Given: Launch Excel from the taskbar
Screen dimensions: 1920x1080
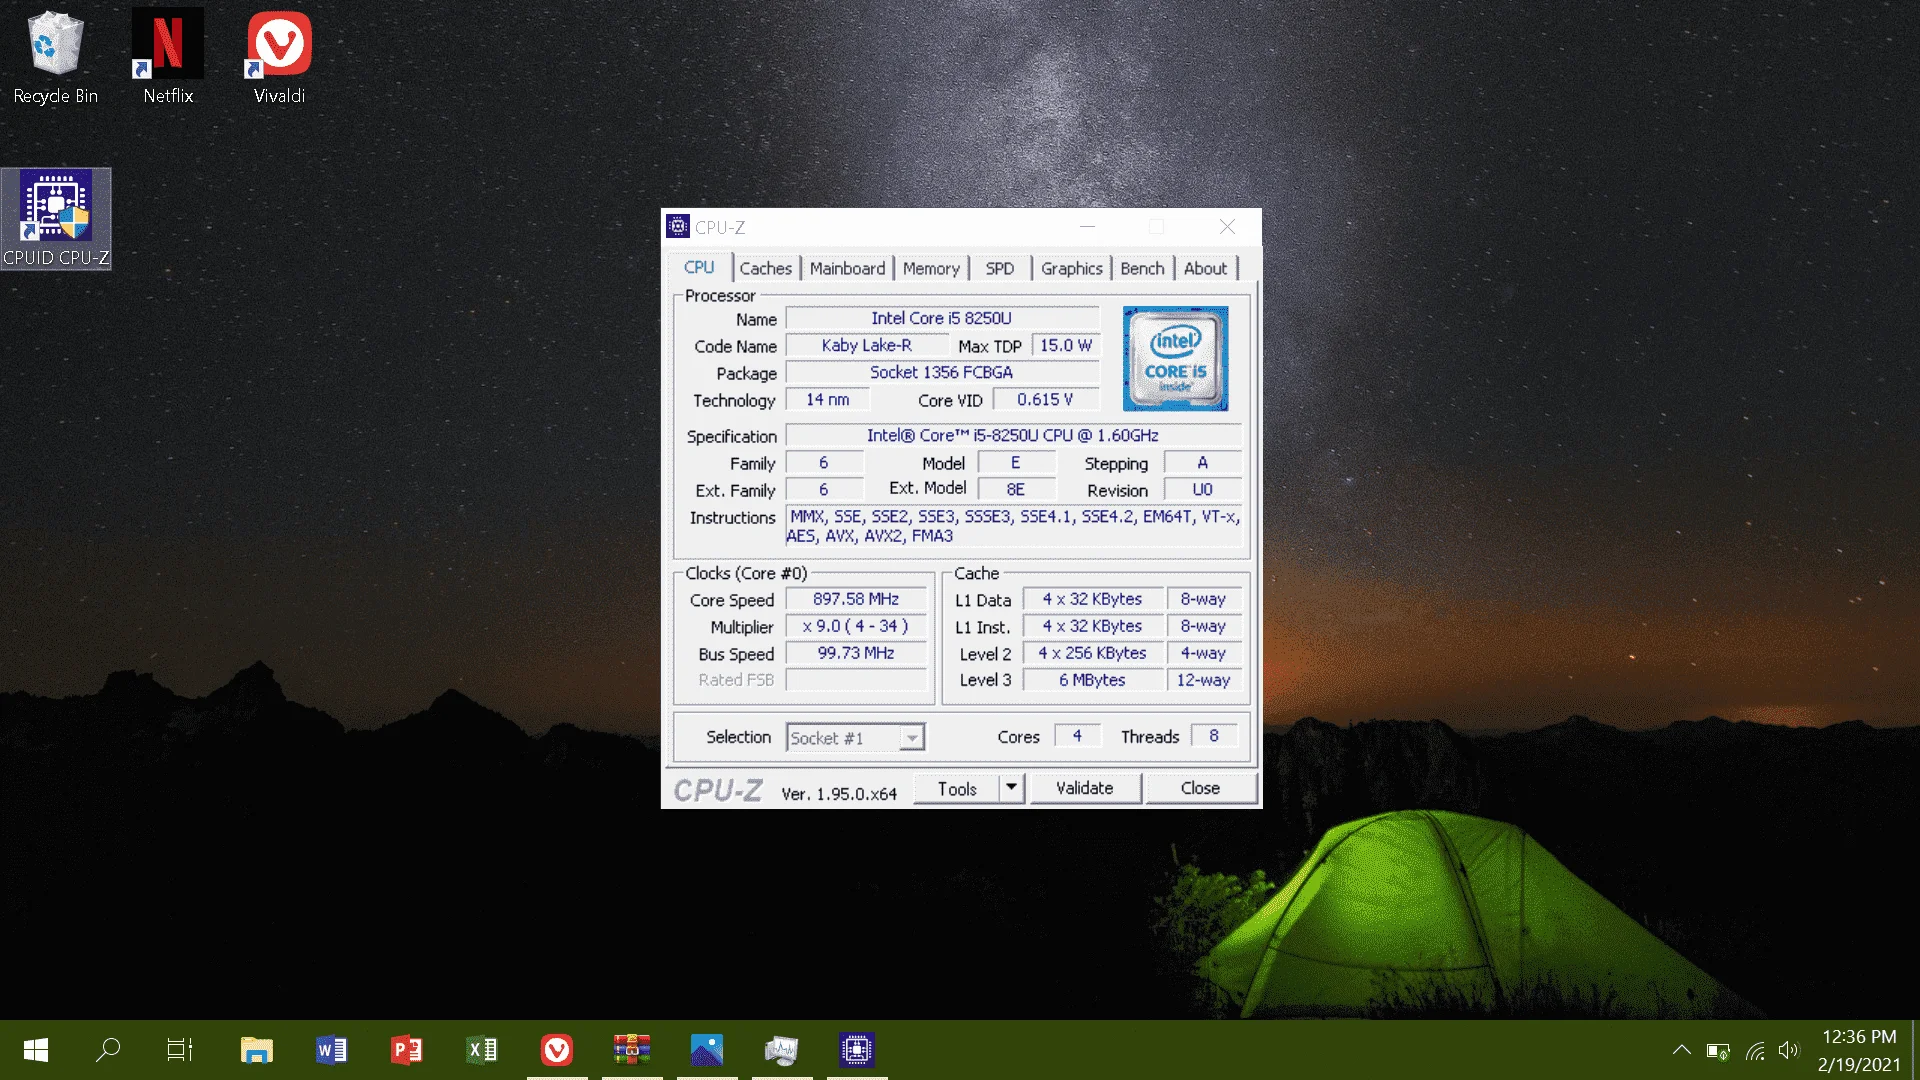Looking at the screenshot, I should tap(482, 1050).
